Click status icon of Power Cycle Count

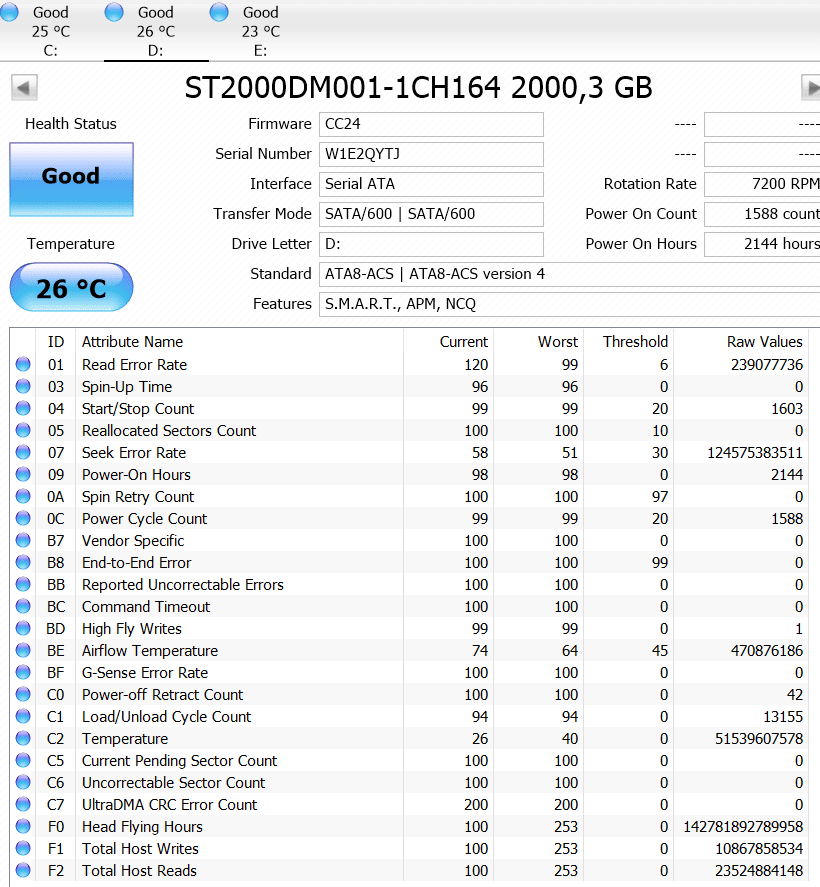tap(23, 518)
